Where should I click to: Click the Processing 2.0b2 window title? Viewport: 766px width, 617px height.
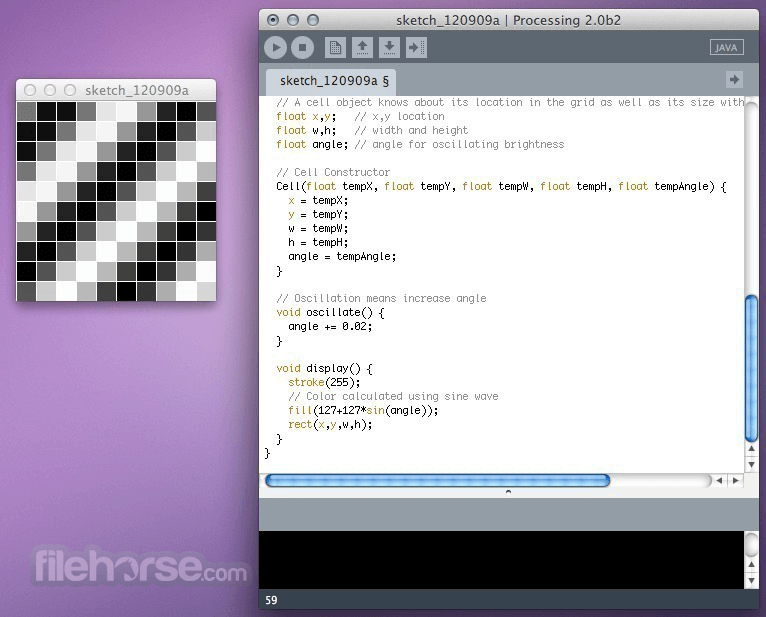[508, 21]
